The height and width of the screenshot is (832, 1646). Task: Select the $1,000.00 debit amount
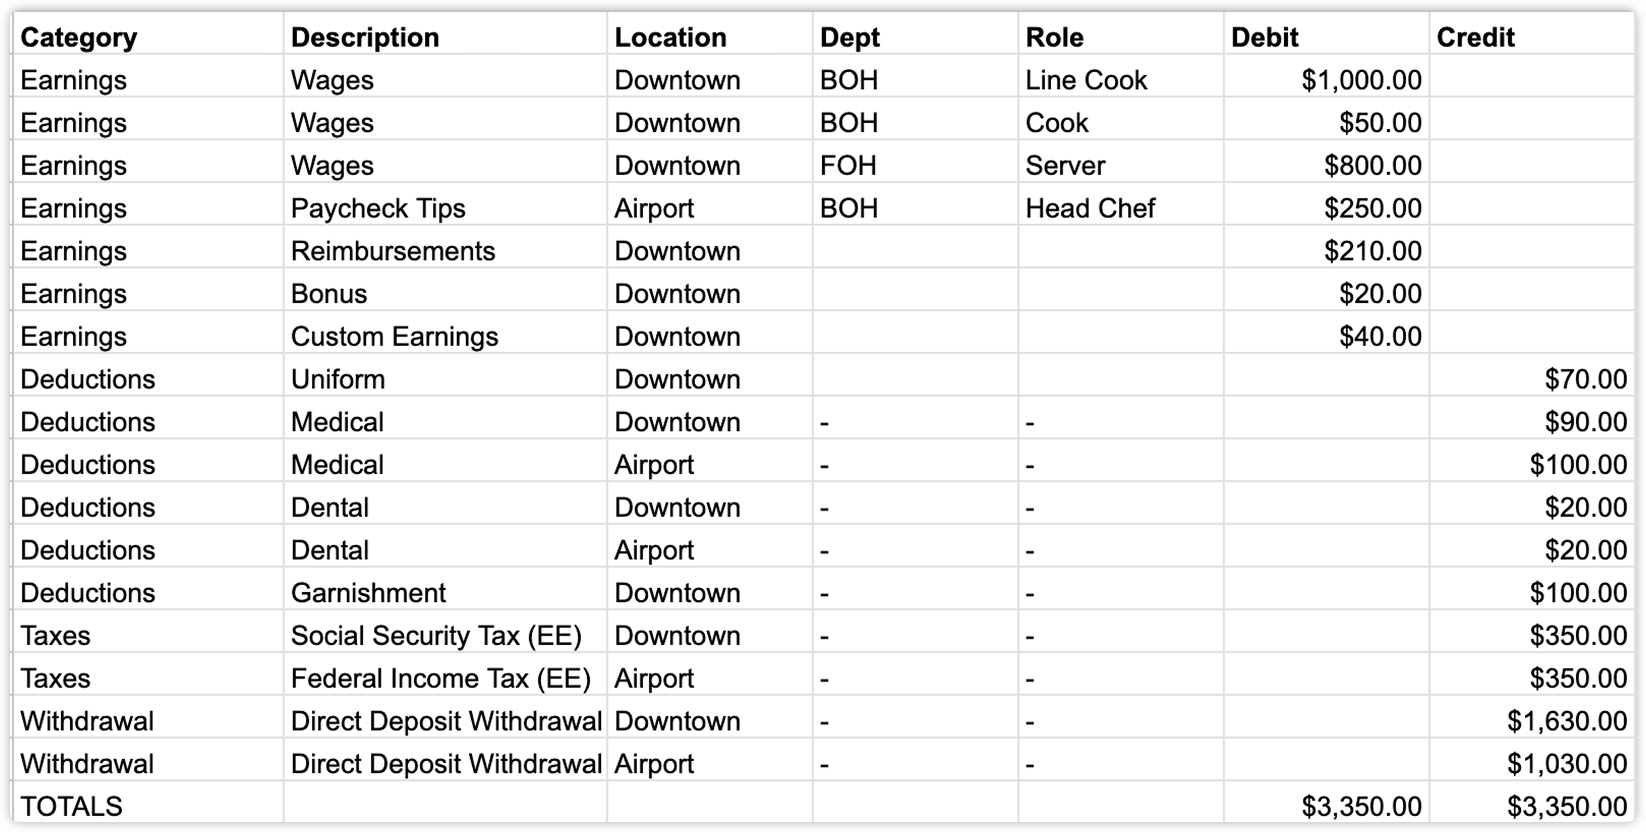(x=1361, y=80)
